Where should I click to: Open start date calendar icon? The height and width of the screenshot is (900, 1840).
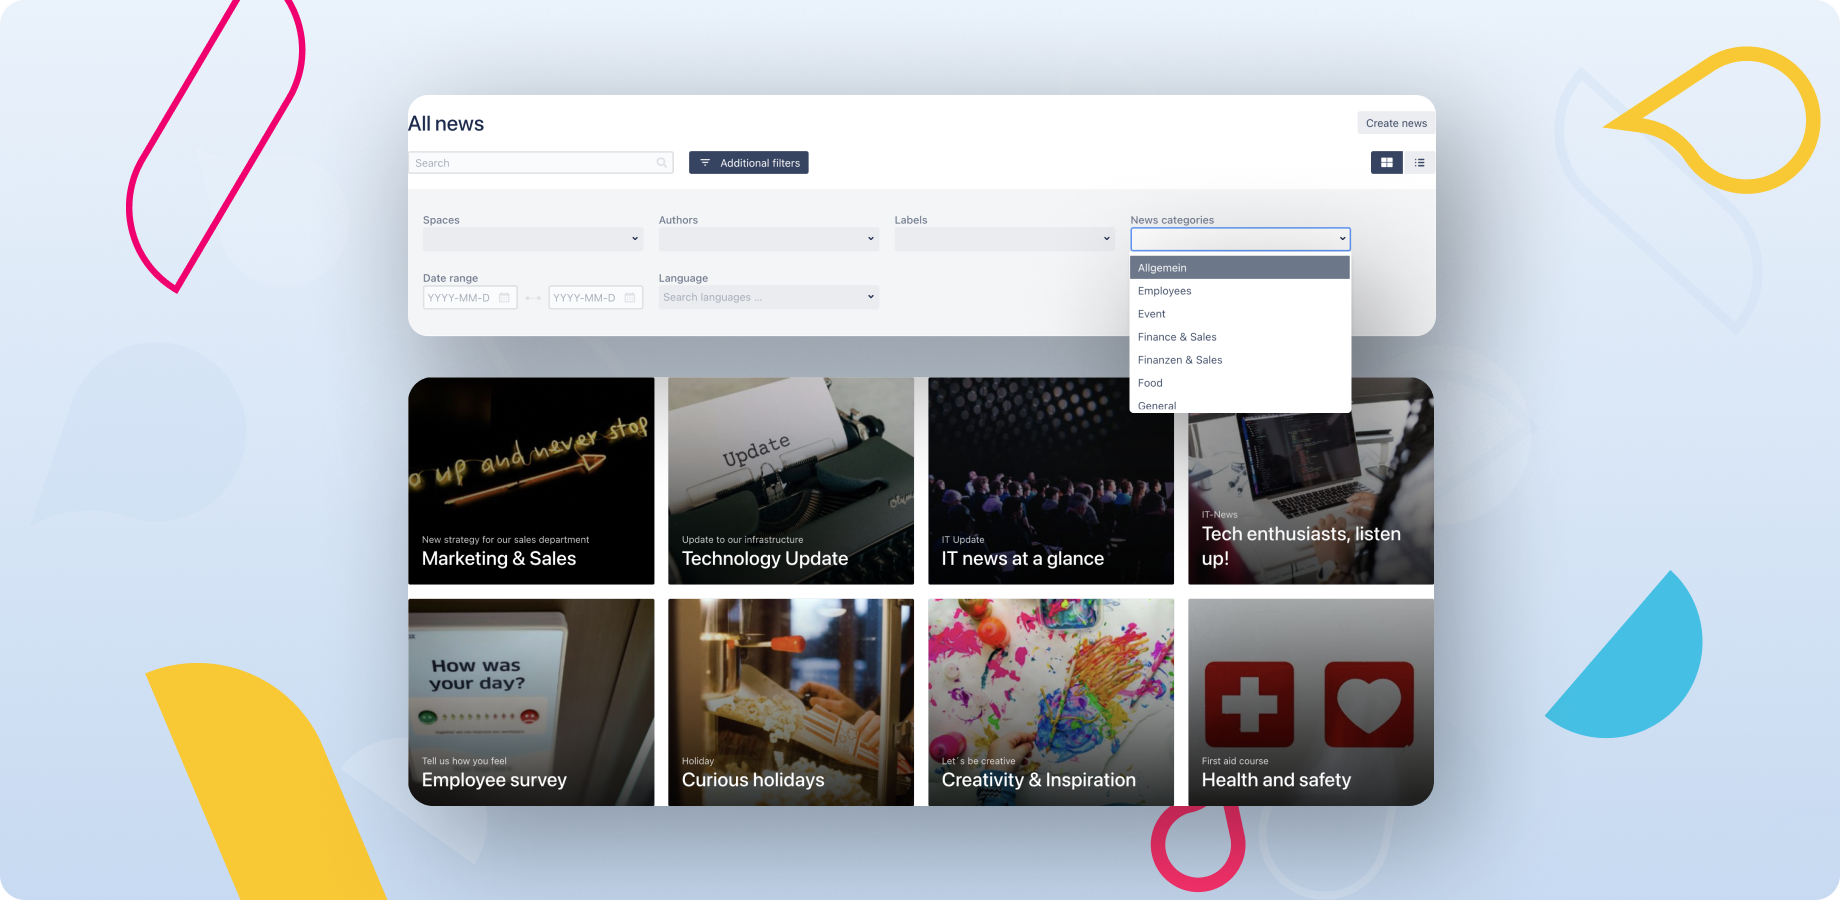[504, 298]
